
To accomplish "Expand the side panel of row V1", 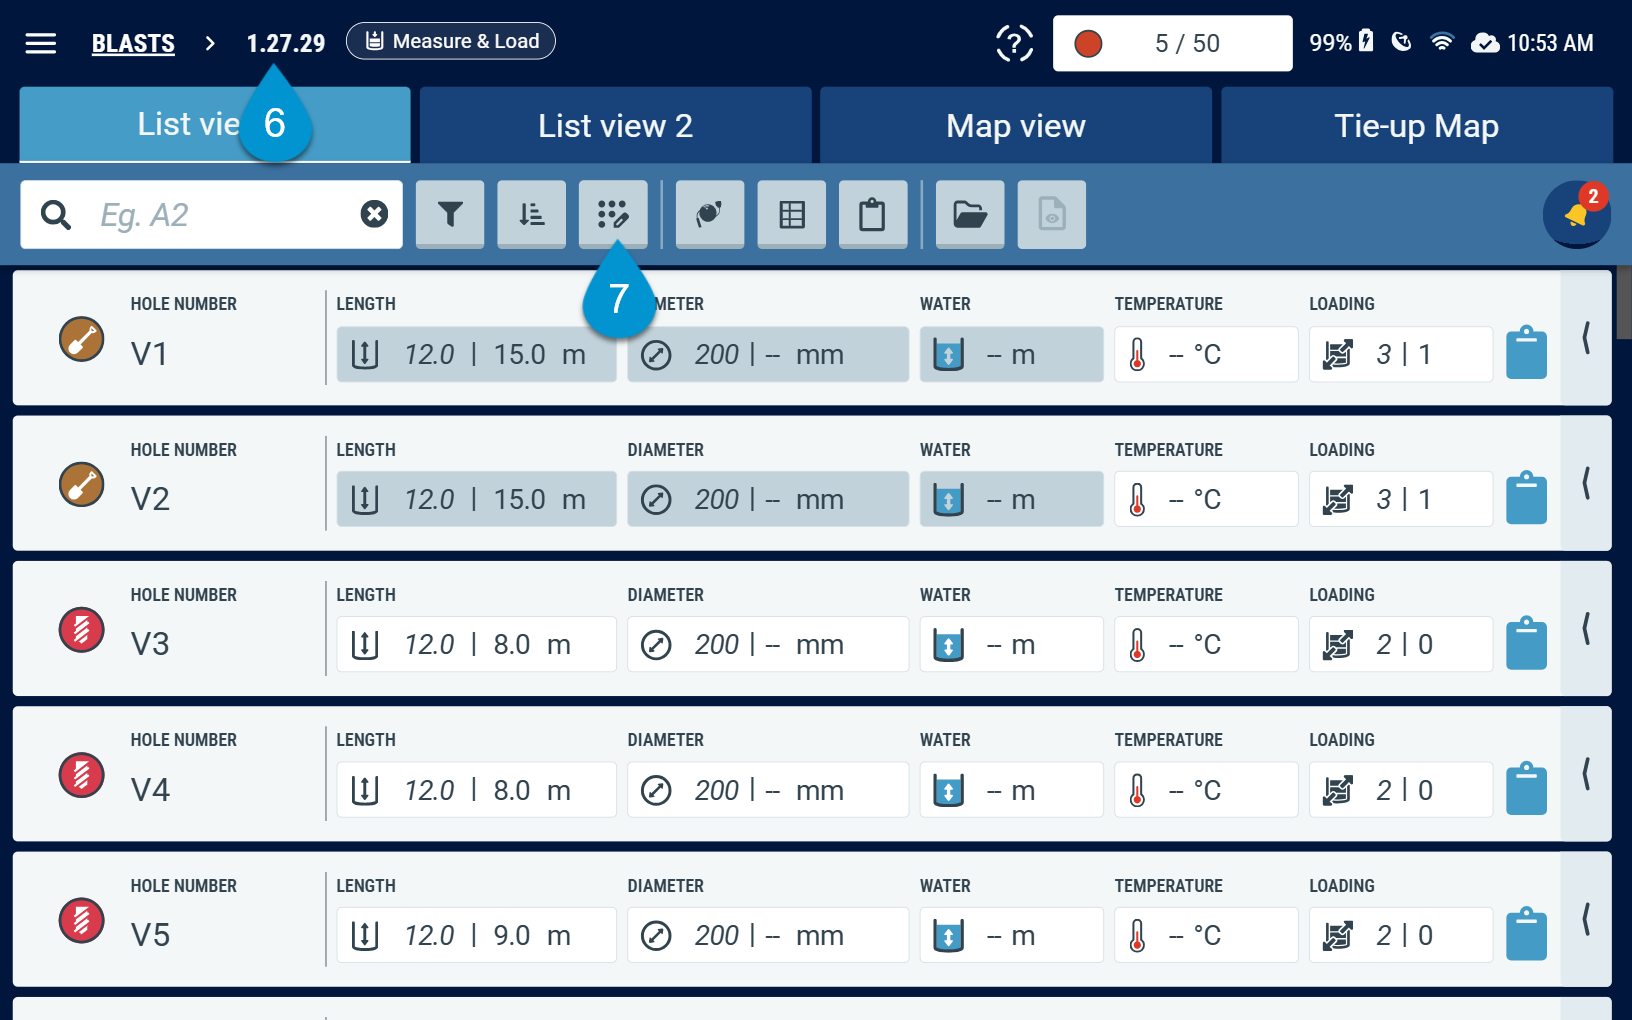I will coord(1586,338).
